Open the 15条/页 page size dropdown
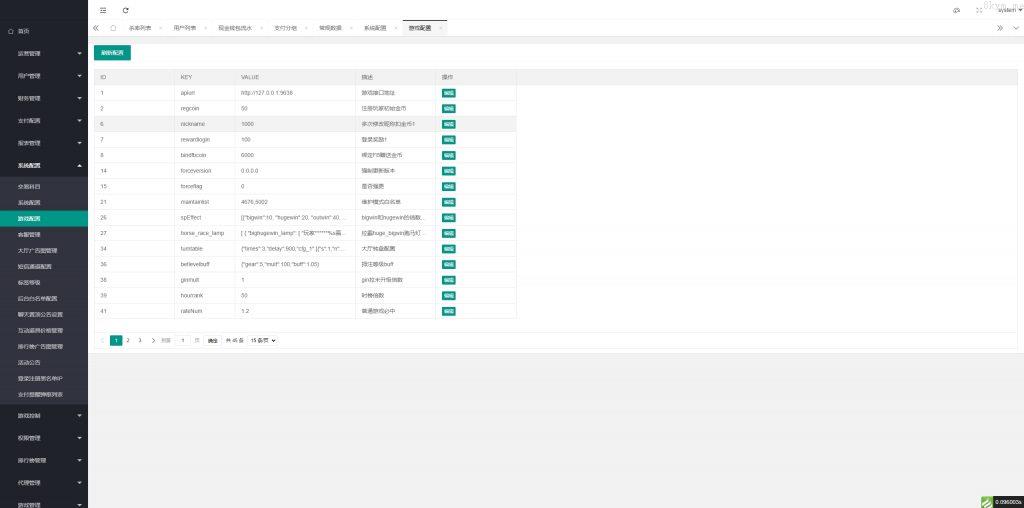 262,341
